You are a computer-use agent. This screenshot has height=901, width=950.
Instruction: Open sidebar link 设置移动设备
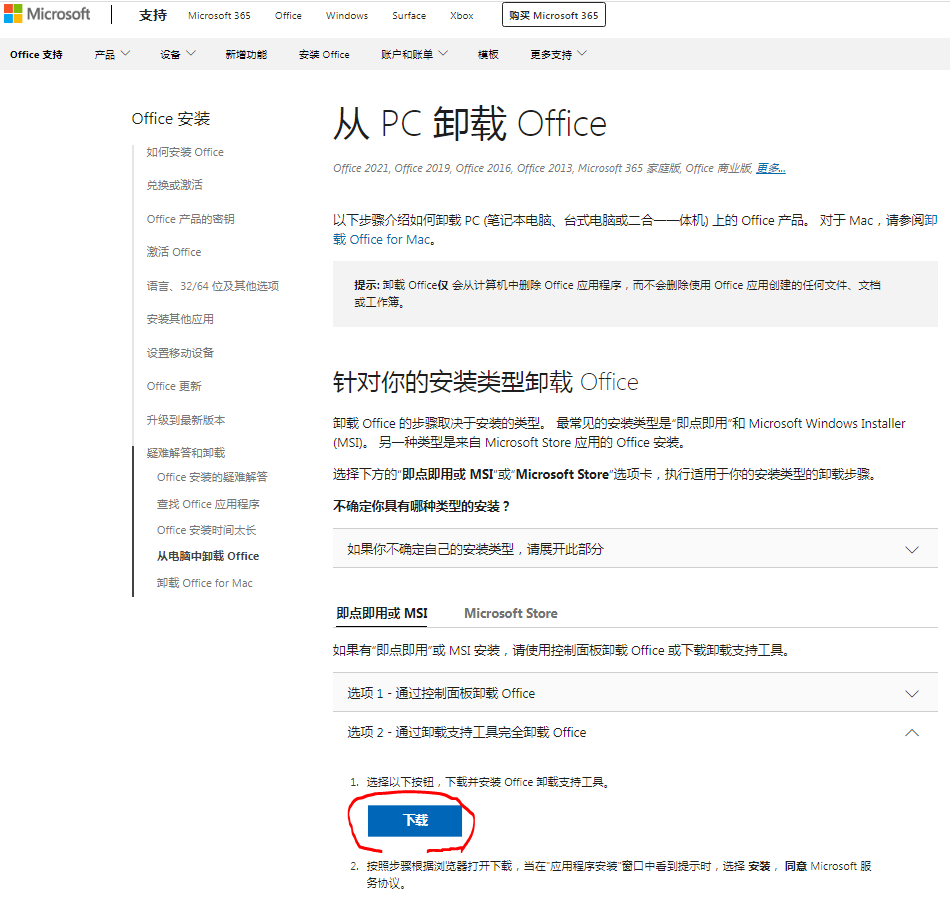[180, 353]
